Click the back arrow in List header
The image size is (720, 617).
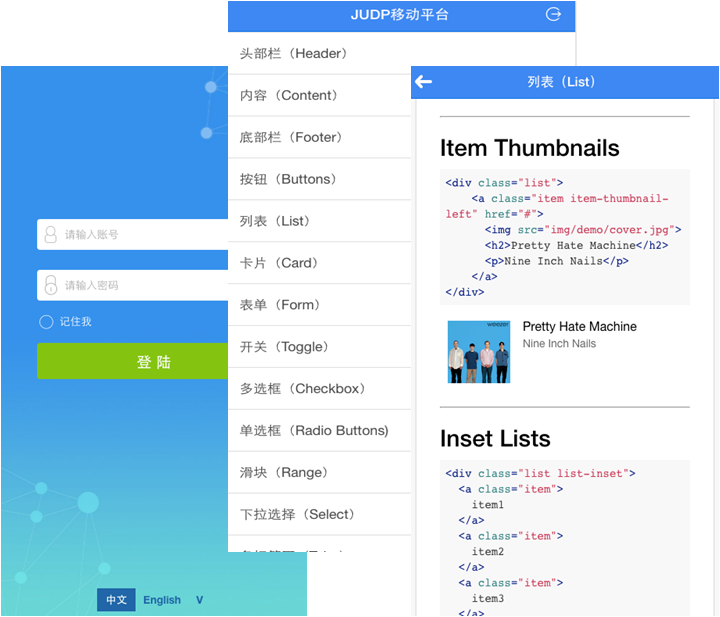point(424,82)
